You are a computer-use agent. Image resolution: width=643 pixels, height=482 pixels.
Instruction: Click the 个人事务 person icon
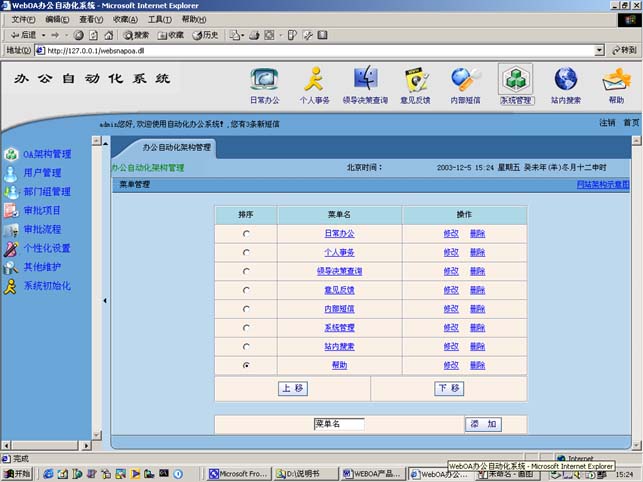tap(314, 80)
